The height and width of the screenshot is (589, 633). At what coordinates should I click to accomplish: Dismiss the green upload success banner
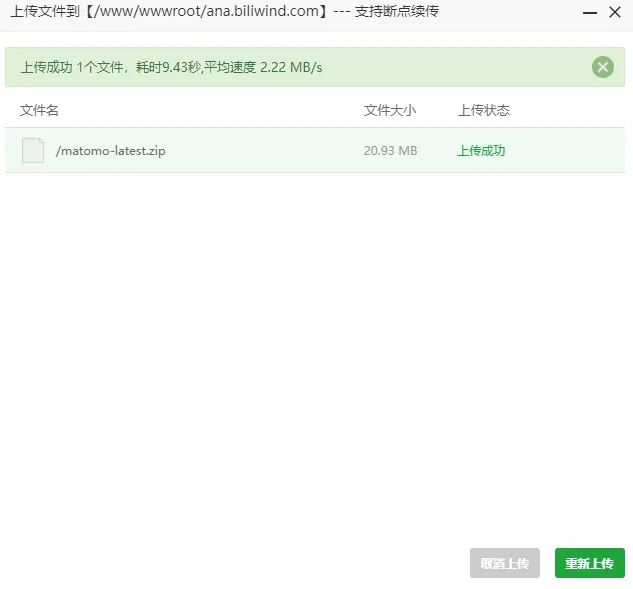602,67
